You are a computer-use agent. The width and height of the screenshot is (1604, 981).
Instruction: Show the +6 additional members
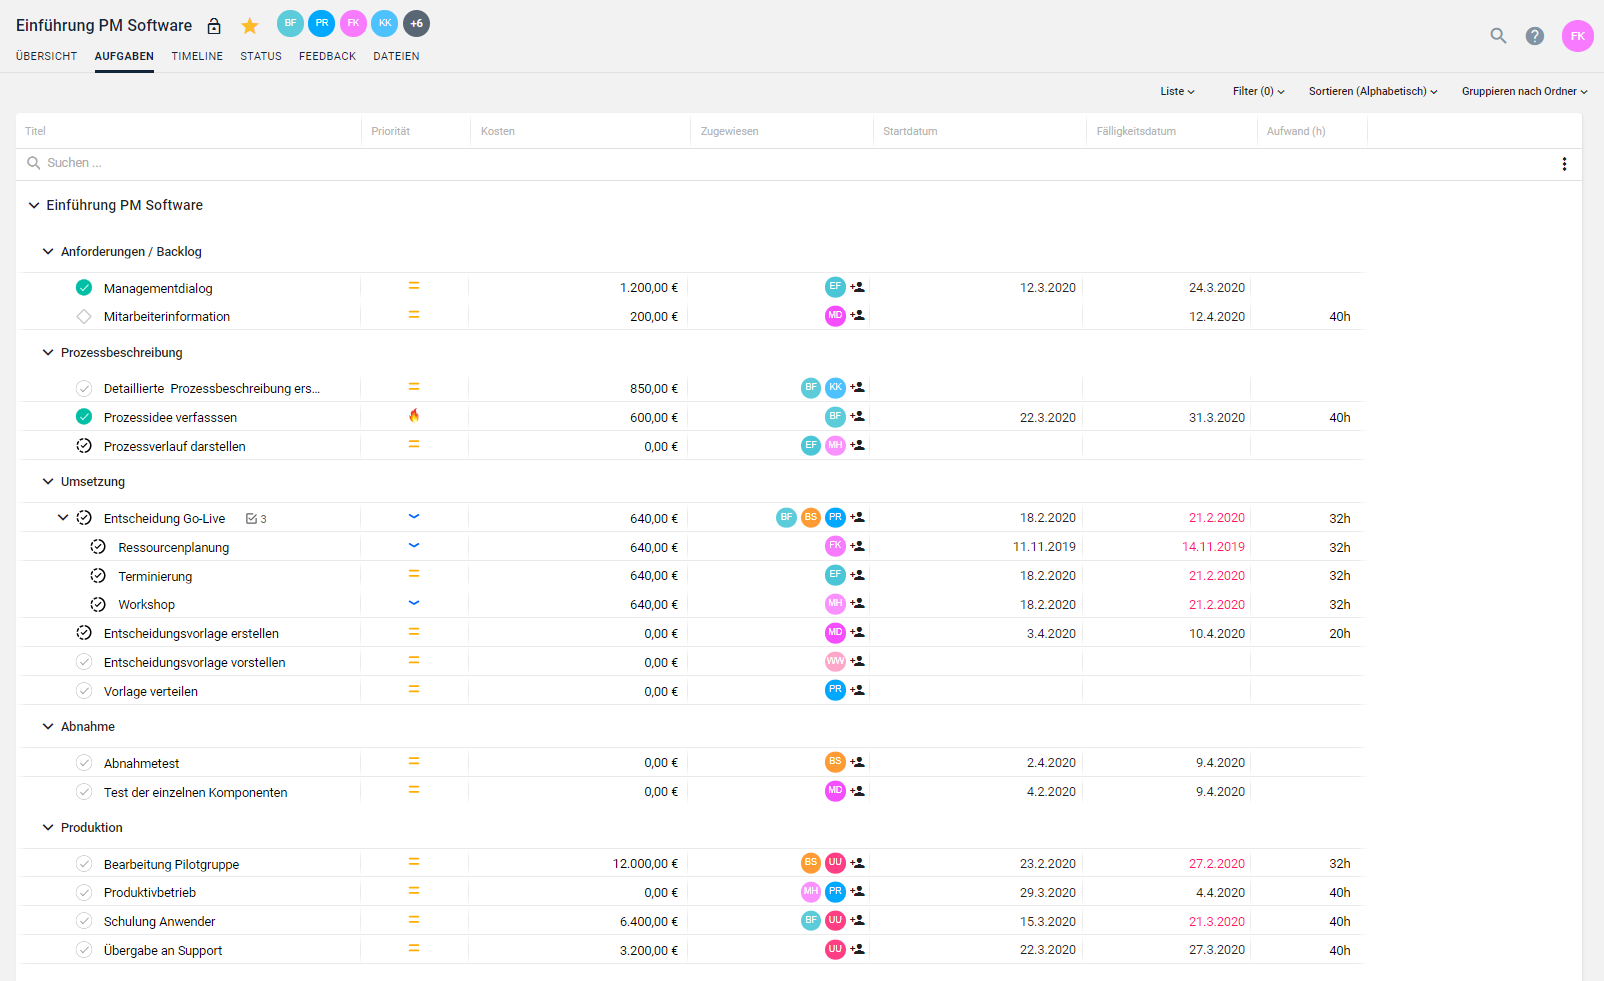(416, 23)
